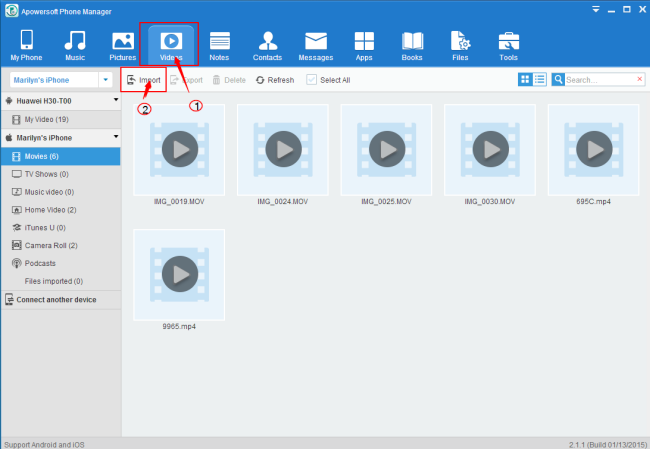The image size is (650, 449).
Task: Open the My Phone section
Action: point(27,45)
